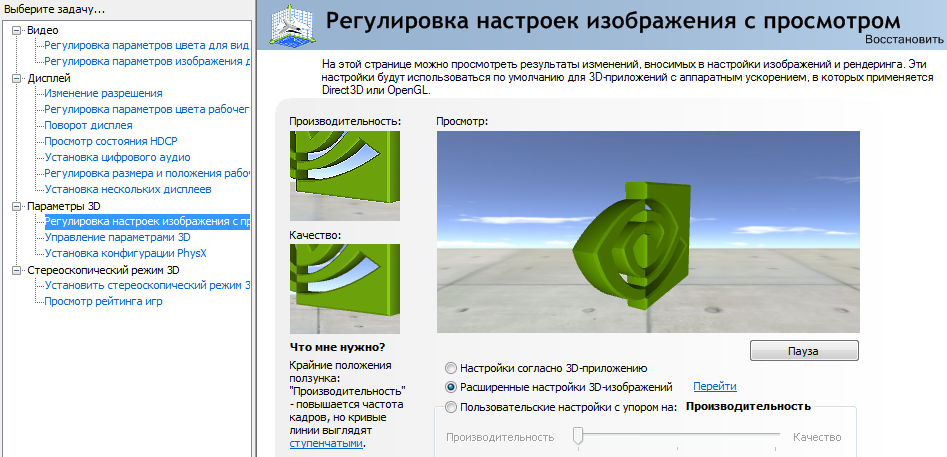Select Пользовательские настройки с упором на radio

pos(451,407)
